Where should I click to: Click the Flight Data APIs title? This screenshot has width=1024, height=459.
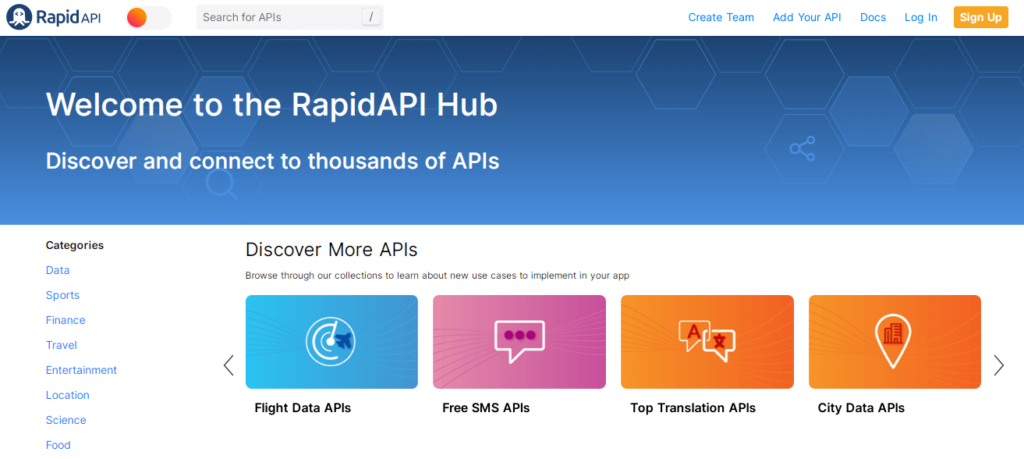click(x=302, y=408)
